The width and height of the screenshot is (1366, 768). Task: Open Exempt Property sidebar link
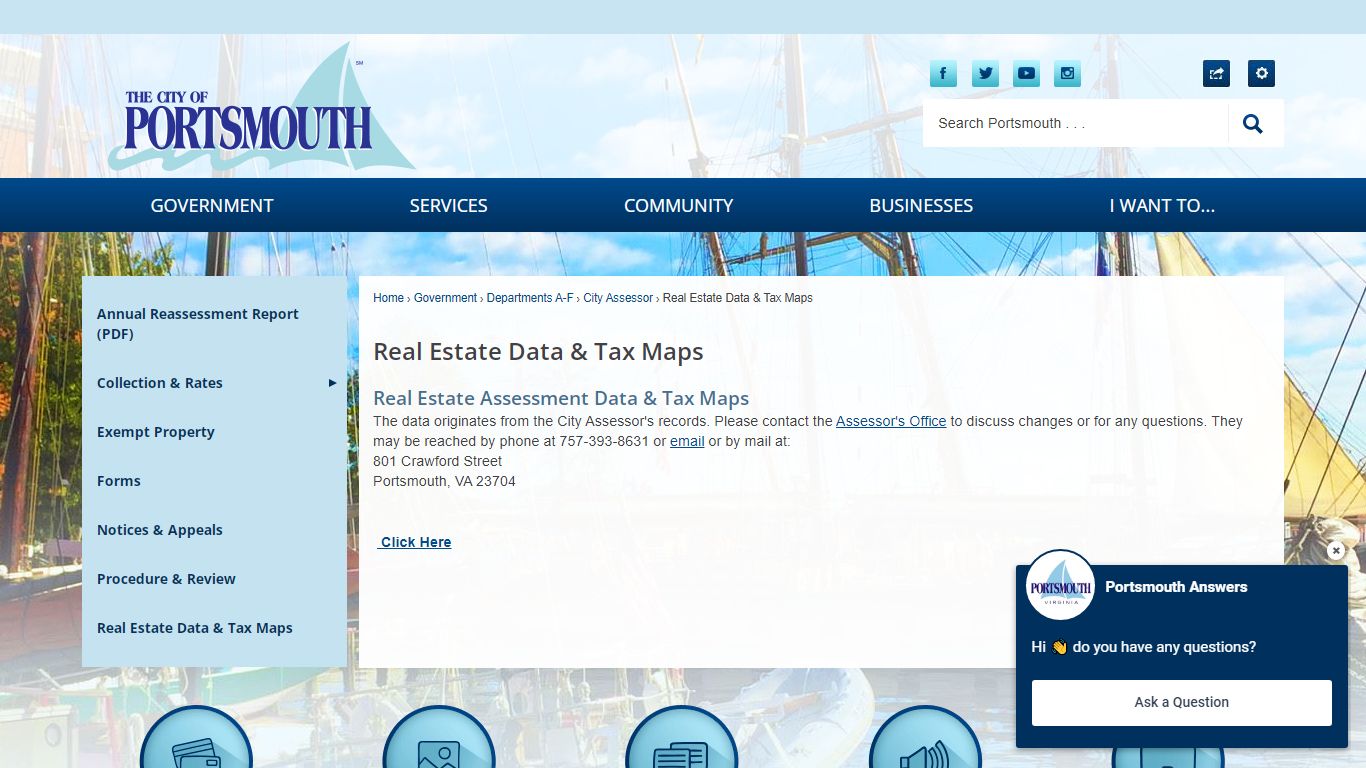156,432
